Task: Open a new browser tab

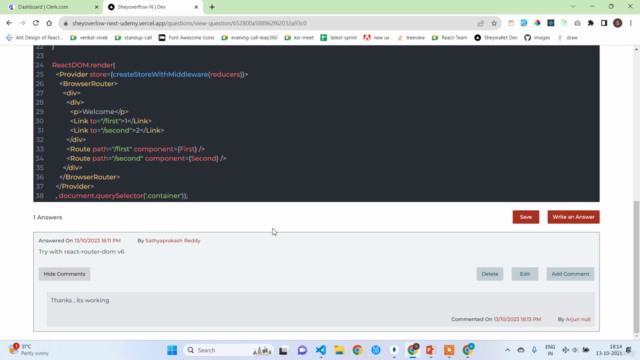Action: point(212,7)
